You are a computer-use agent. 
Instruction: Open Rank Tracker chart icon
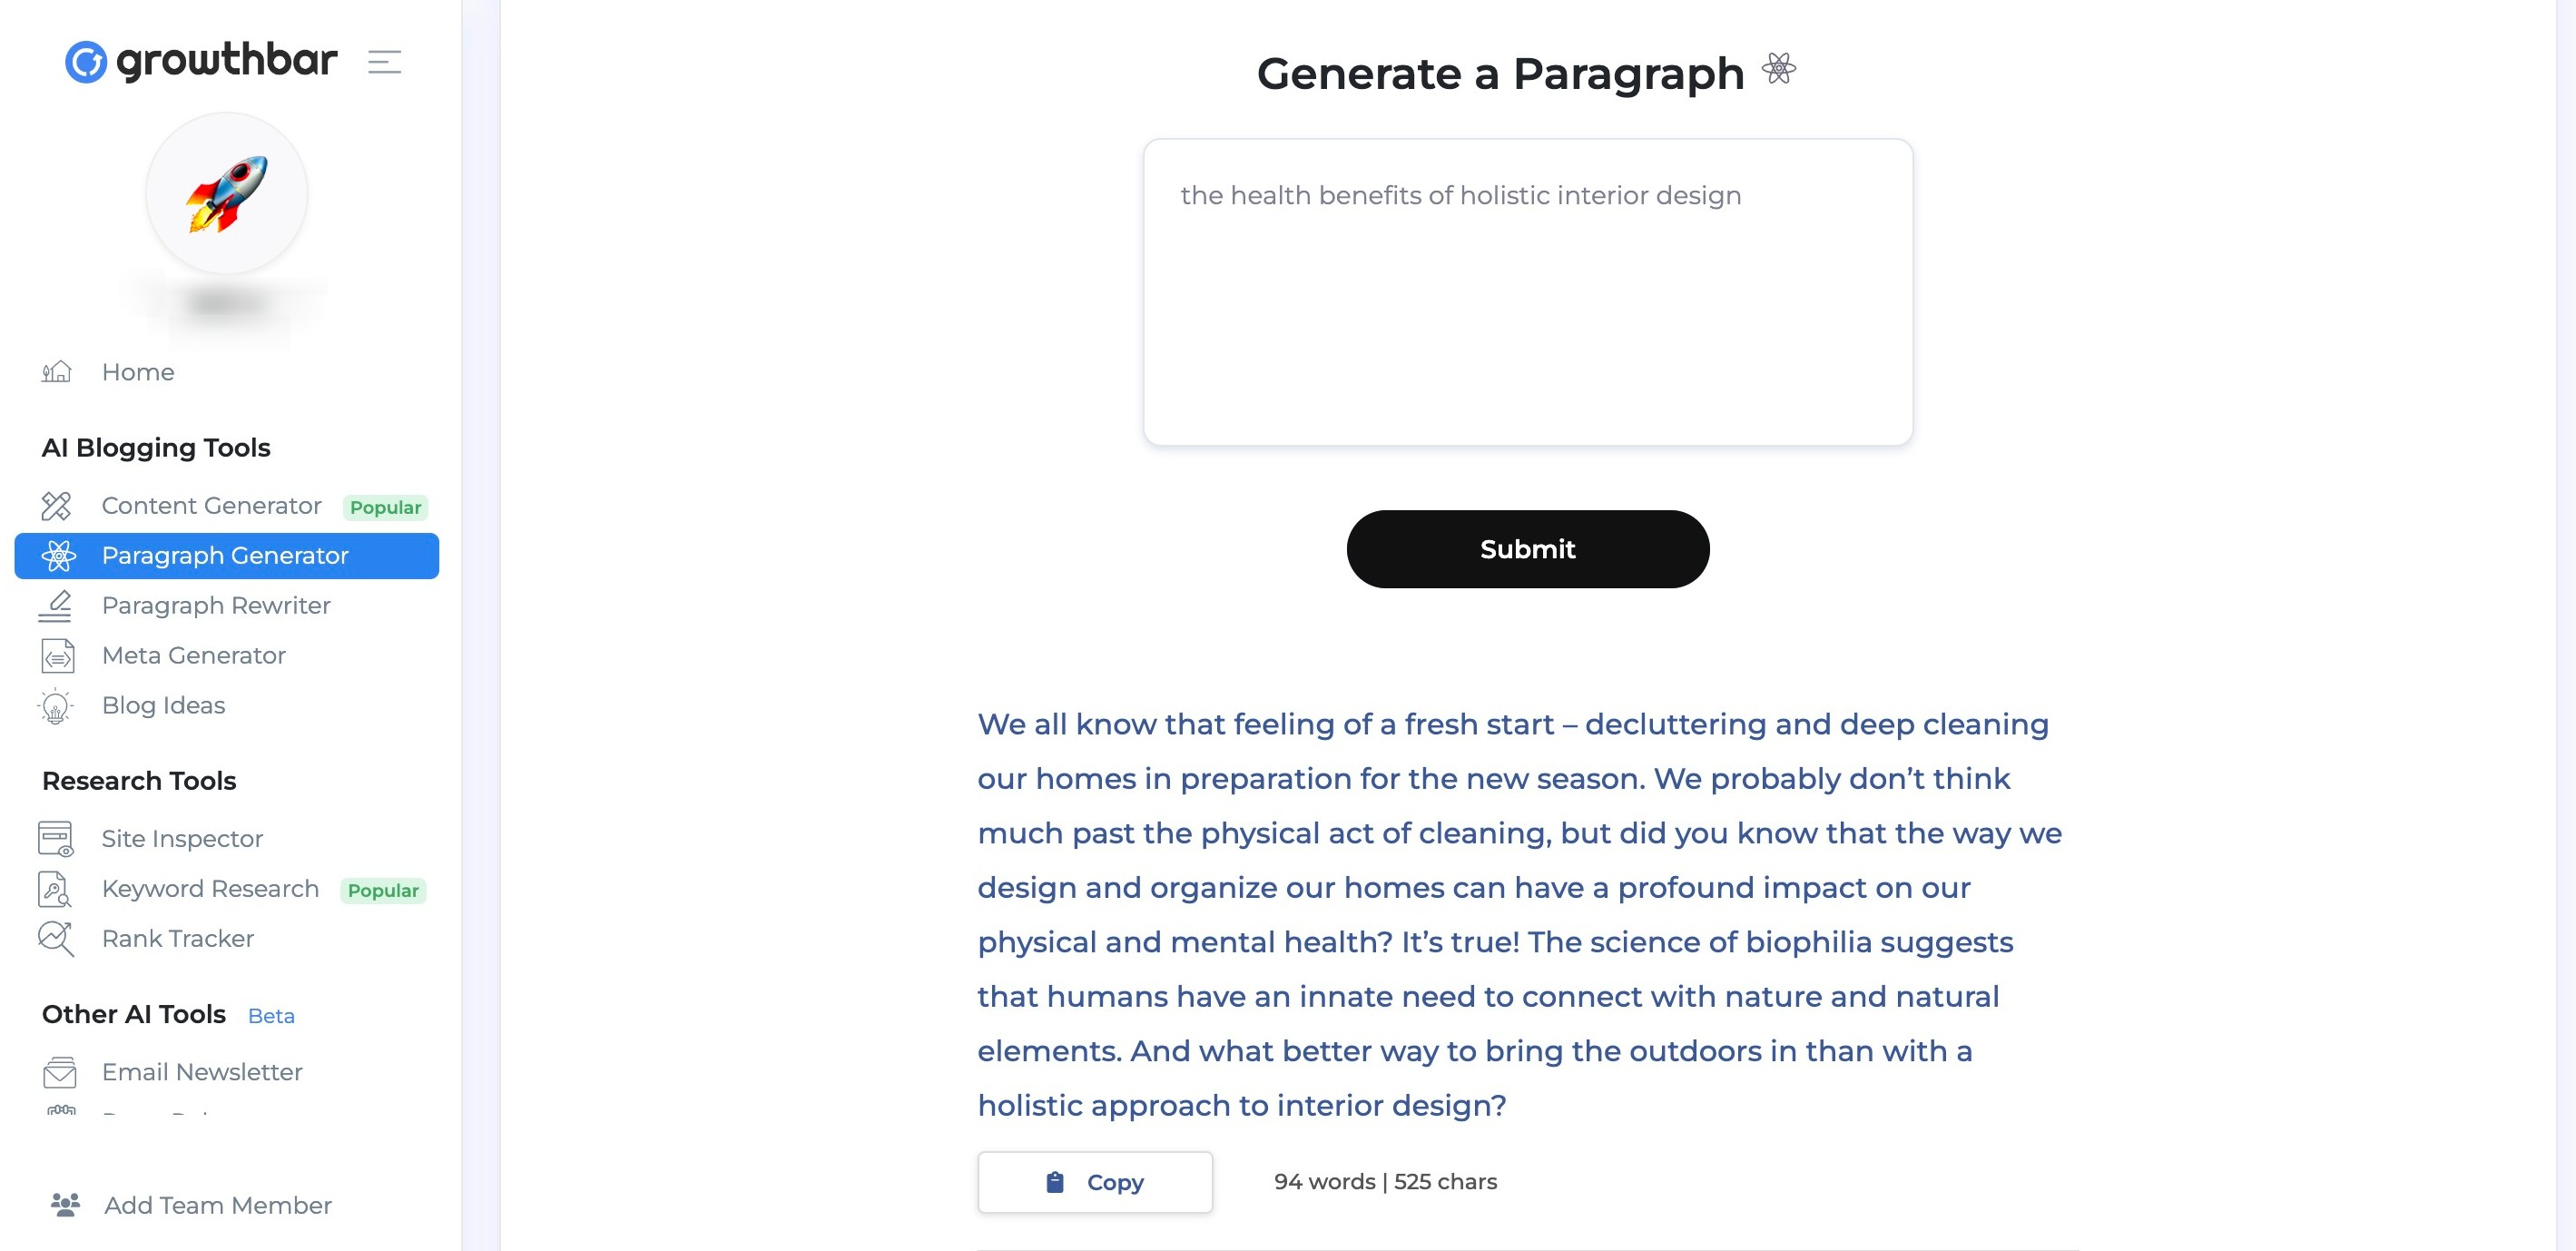pyautogui.click(x=56, y=939)
